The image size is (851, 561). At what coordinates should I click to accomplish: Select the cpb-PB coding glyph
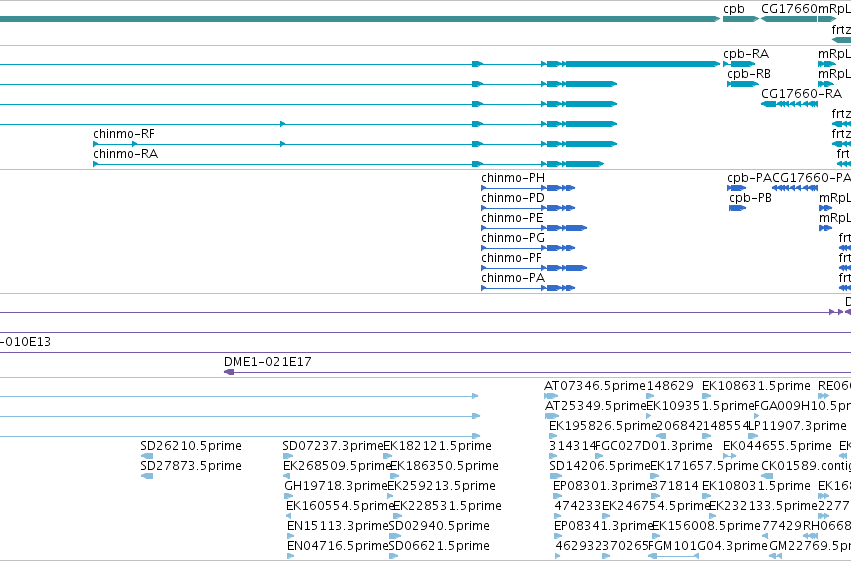(x=738, y=208)
